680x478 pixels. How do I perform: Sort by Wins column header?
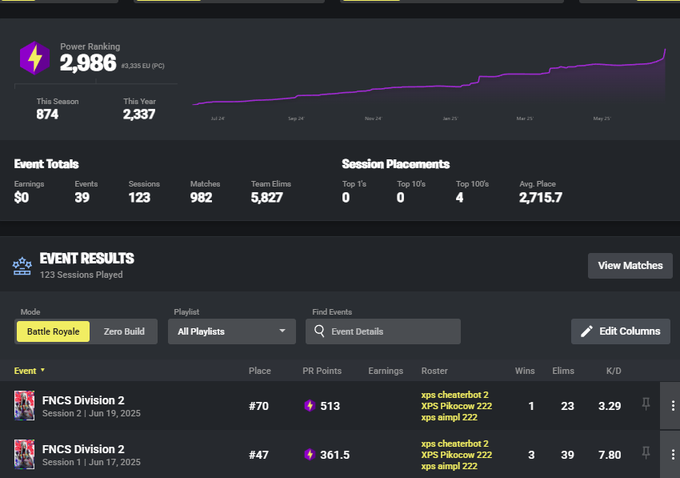(525, 371)
